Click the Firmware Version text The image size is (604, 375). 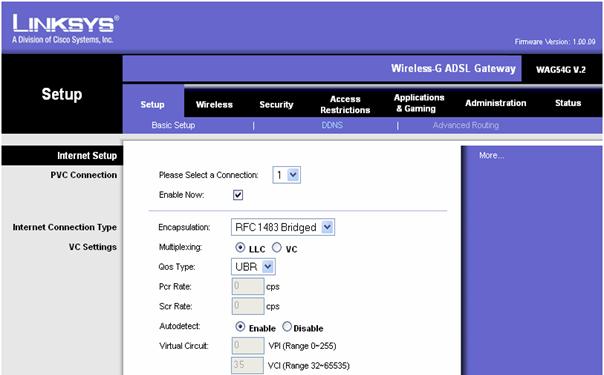[555, 42]
